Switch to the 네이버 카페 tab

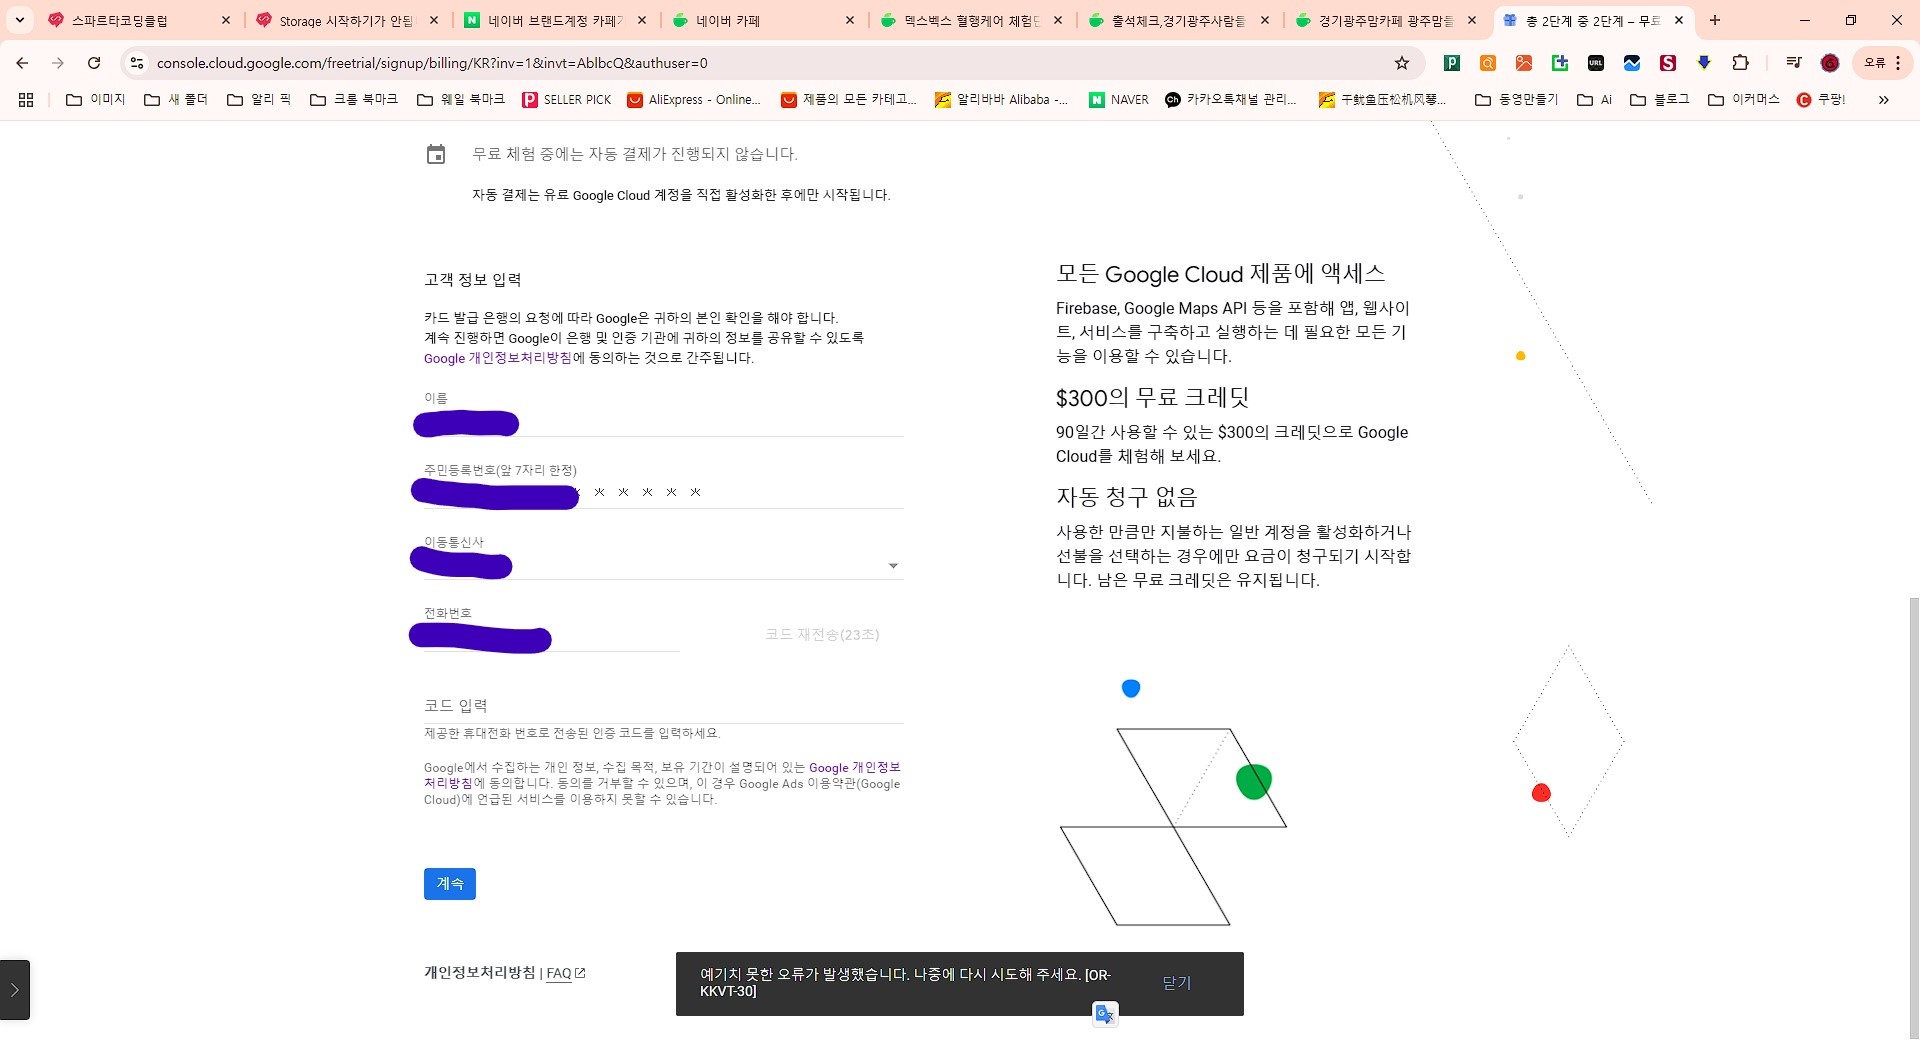coord(763,20)
